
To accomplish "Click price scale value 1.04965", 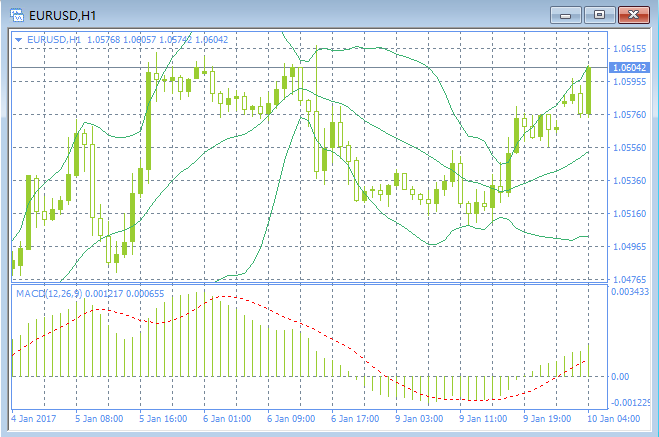I will pos(629,247).
